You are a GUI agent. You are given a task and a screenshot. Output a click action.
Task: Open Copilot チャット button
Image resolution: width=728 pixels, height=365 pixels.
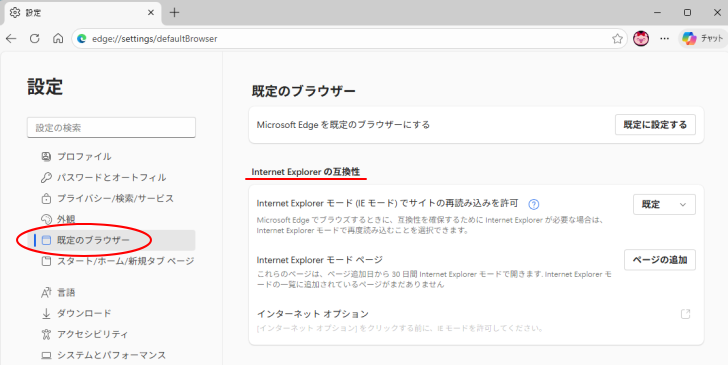click(703, 39)
